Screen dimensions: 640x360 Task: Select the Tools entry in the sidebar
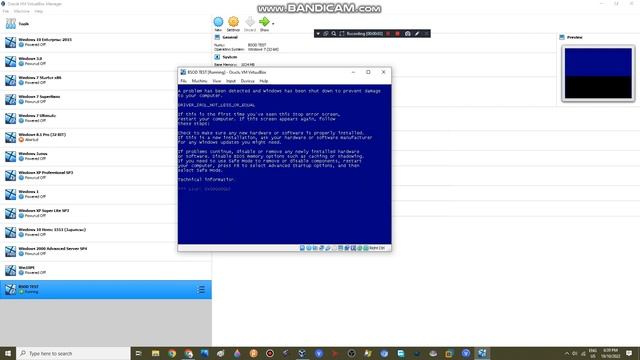(106, 24)
